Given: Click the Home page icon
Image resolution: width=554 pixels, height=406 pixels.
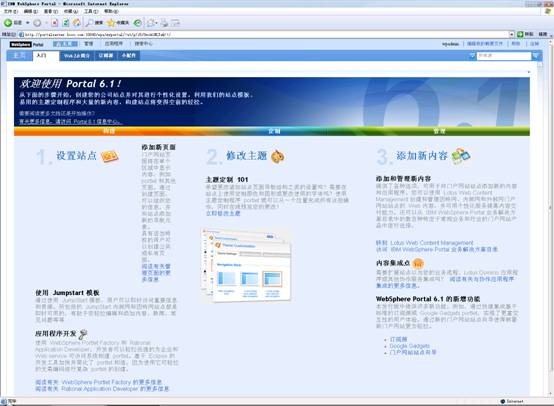Looking at the screenshot, I should (77, 23).
